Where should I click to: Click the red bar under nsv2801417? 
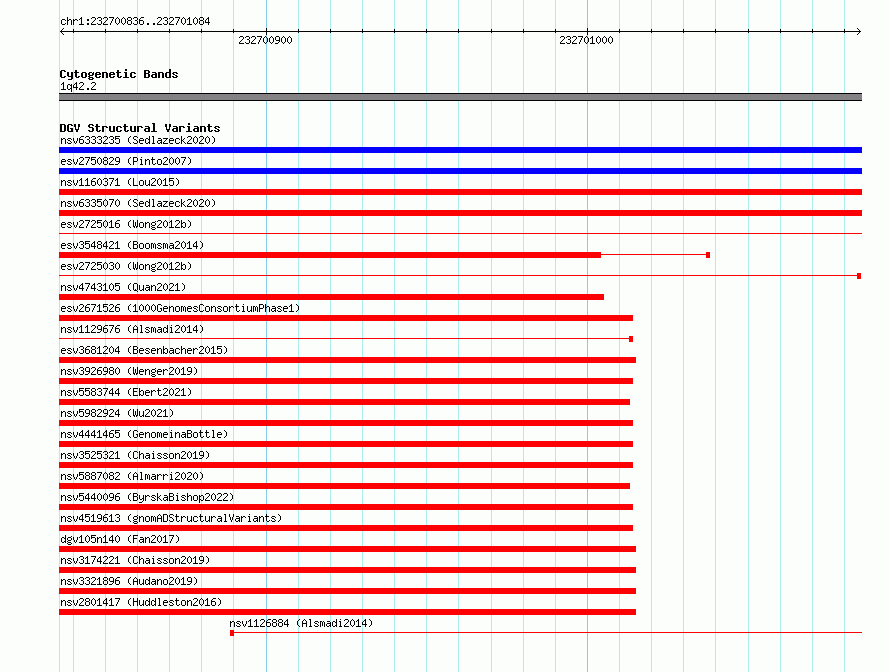(x=347, y=612)
